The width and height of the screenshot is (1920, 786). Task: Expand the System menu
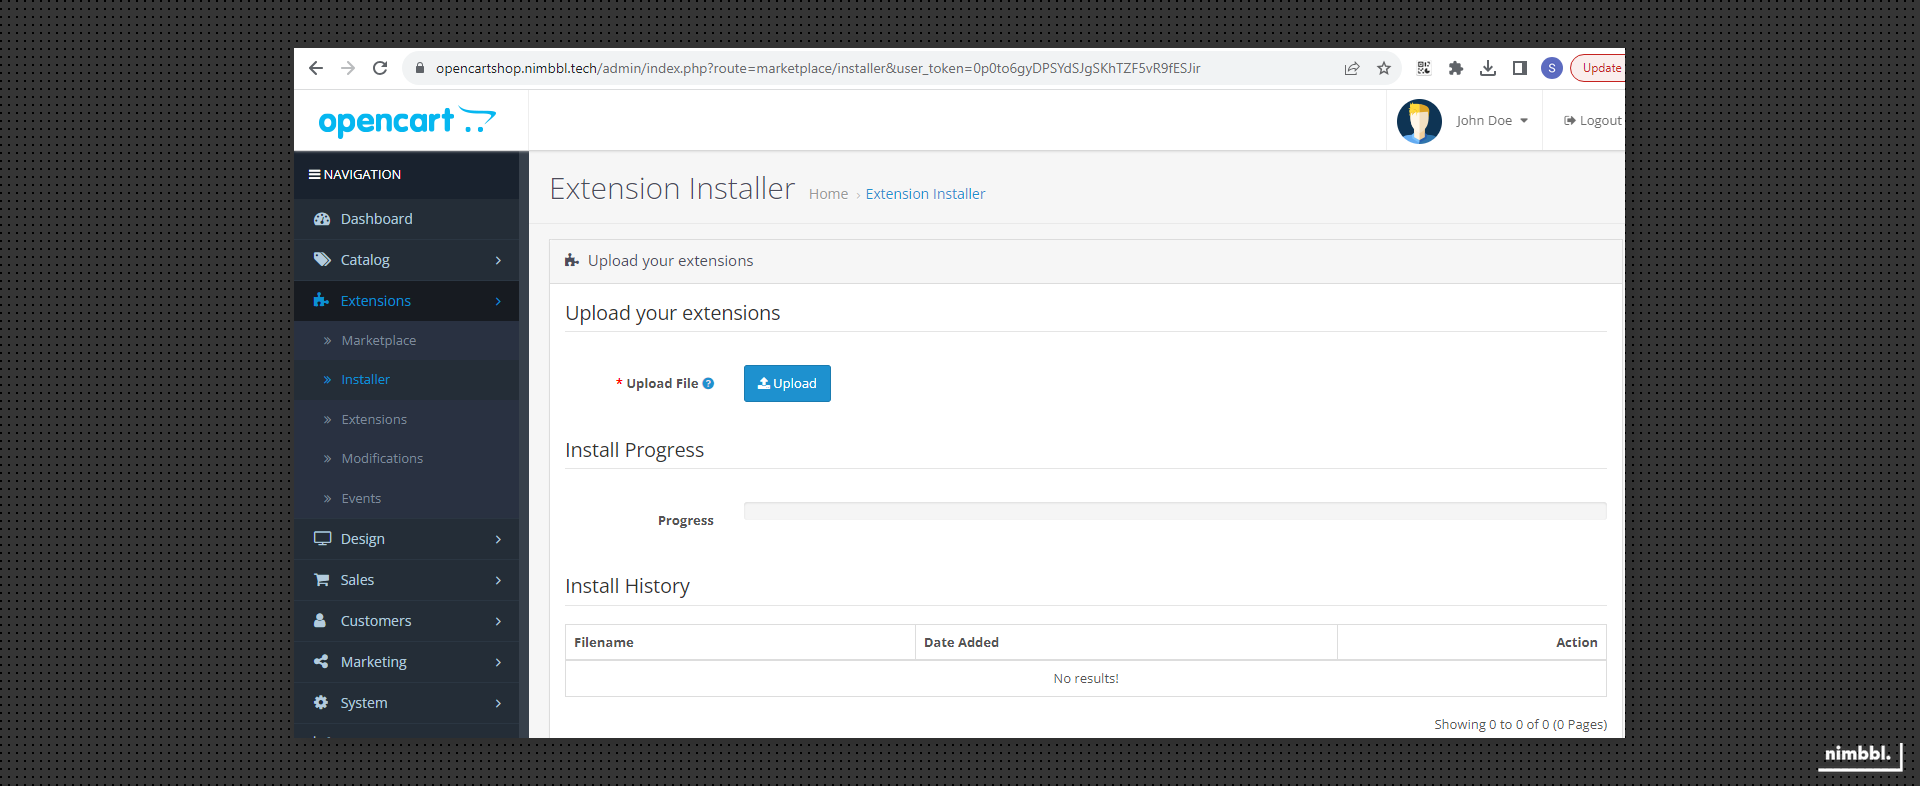(x=406, y=703)
